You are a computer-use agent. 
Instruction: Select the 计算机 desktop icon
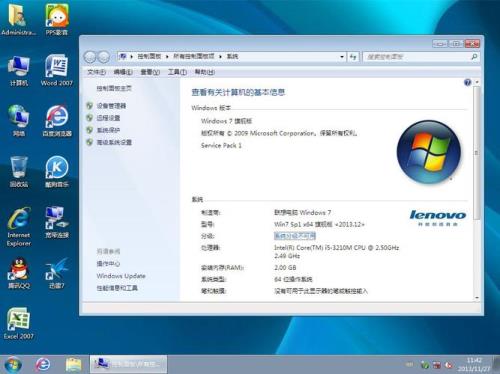[19, 71]
